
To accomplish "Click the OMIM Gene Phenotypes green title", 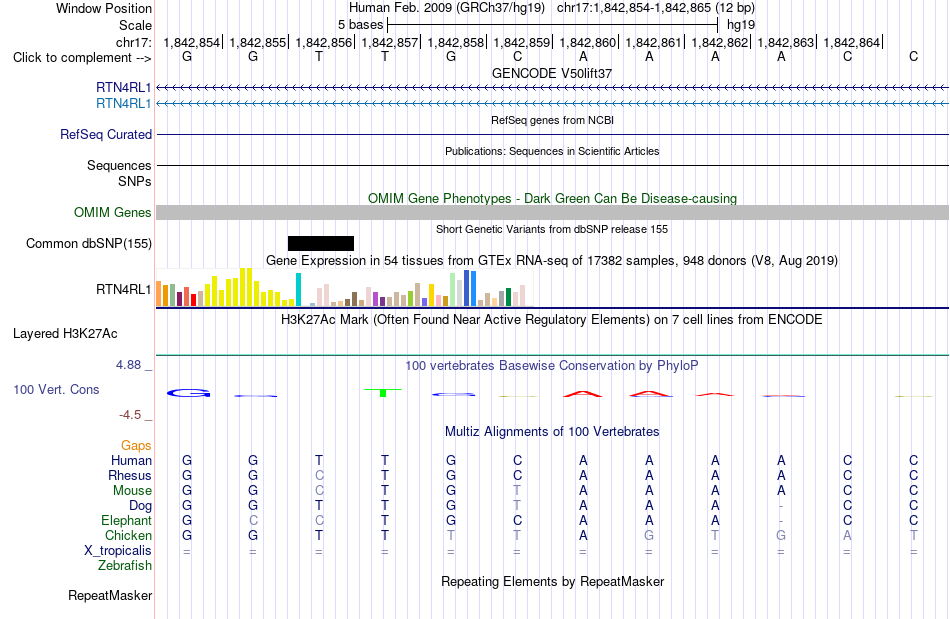I will pyautogui.click(x=552, y=199).
